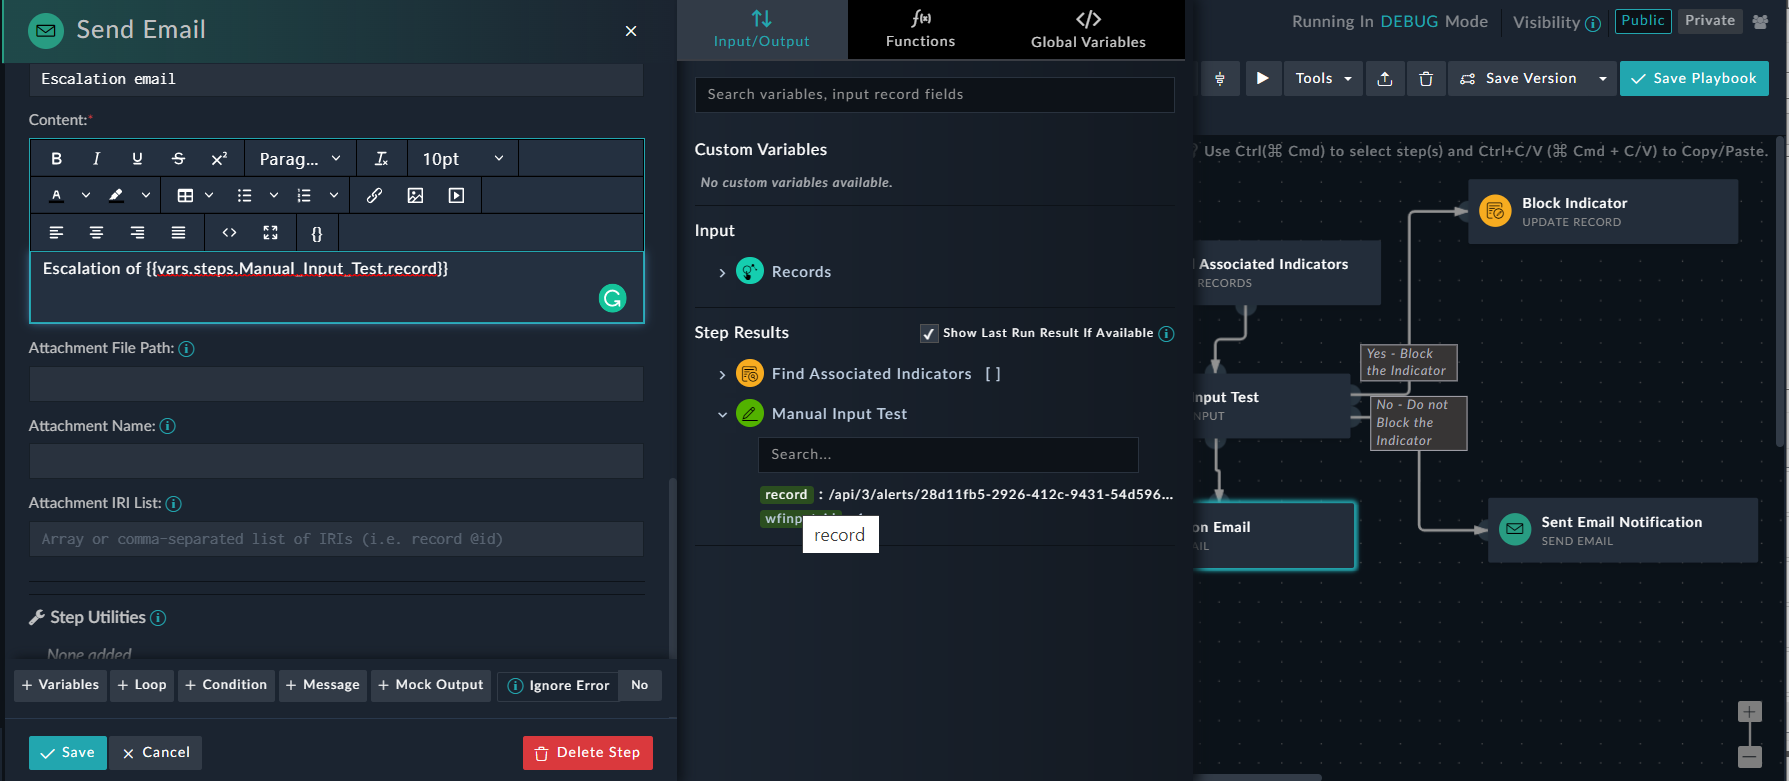
Task: Align content text left
Action: tap(56, 233)
